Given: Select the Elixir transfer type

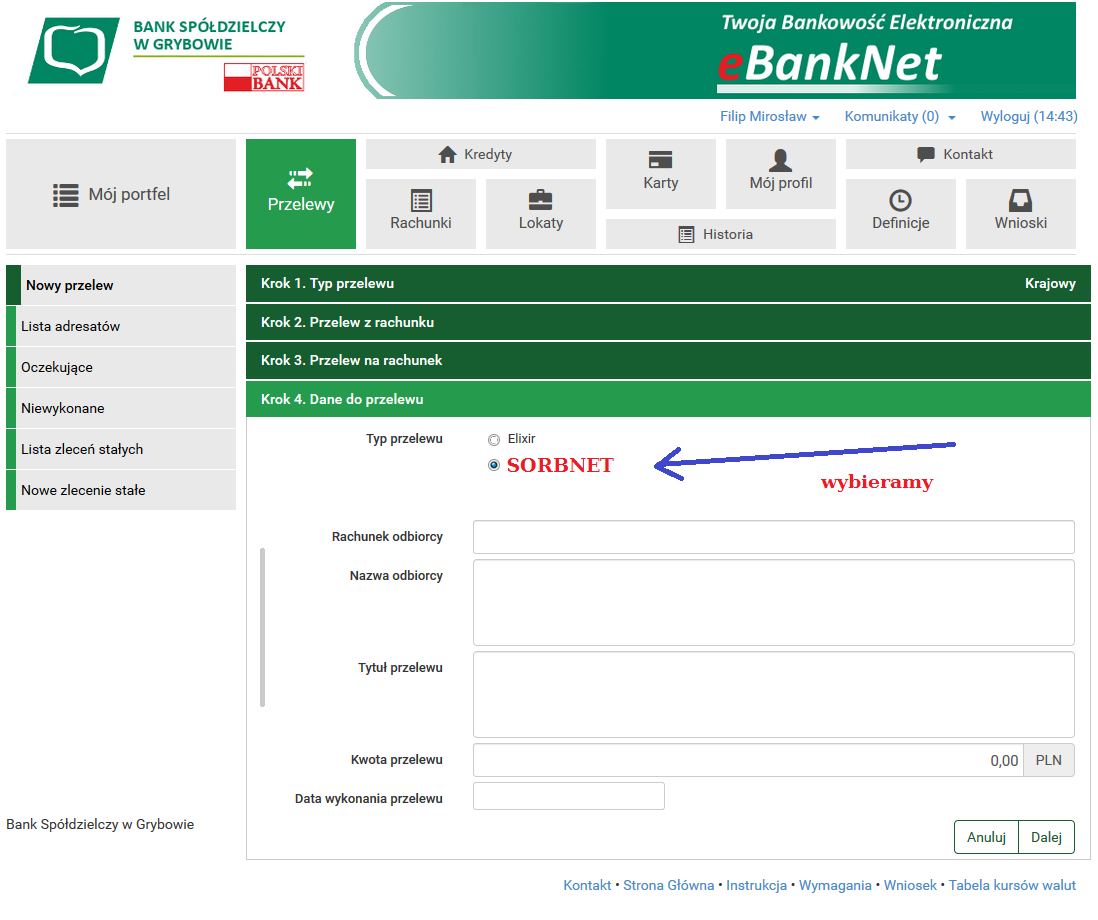Looking at the screenshot, I should (494, 440).
